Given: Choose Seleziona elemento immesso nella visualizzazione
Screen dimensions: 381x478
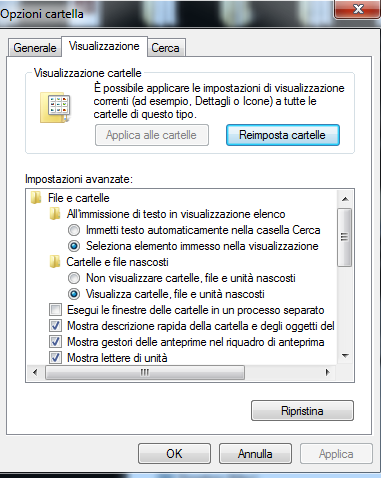Looking at the screenshot, I should tap(74, 246).
